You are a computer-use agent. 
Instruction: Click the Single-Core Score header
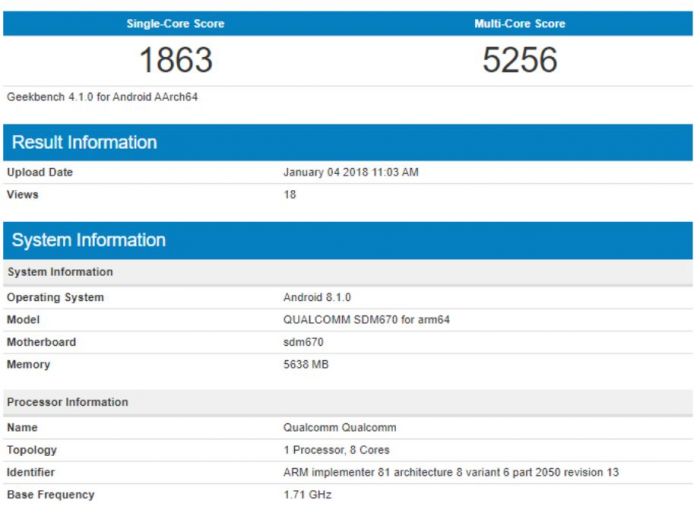click(x=175, y=23)
